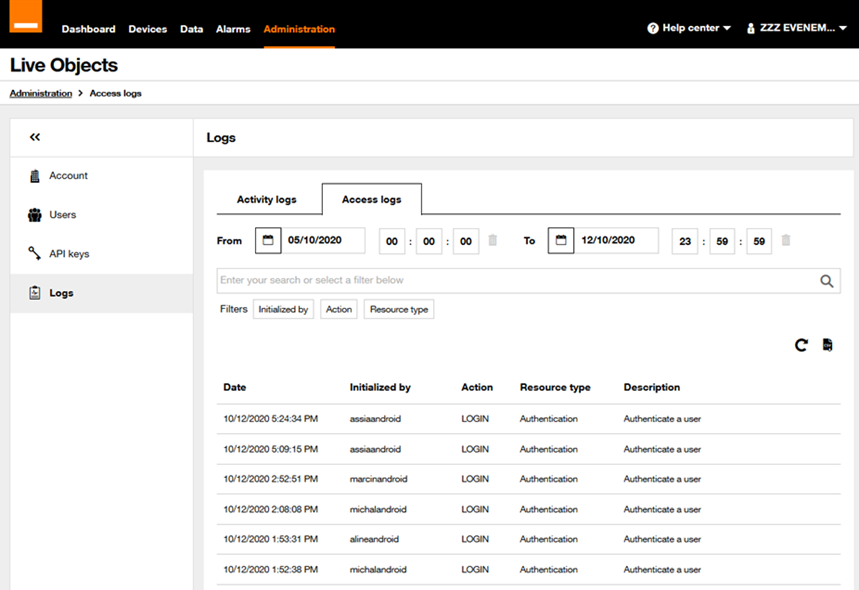Viewport: 859px width, 590px height.
Task: Click the Logs clipboard icon
Action: tap(35, 293)
